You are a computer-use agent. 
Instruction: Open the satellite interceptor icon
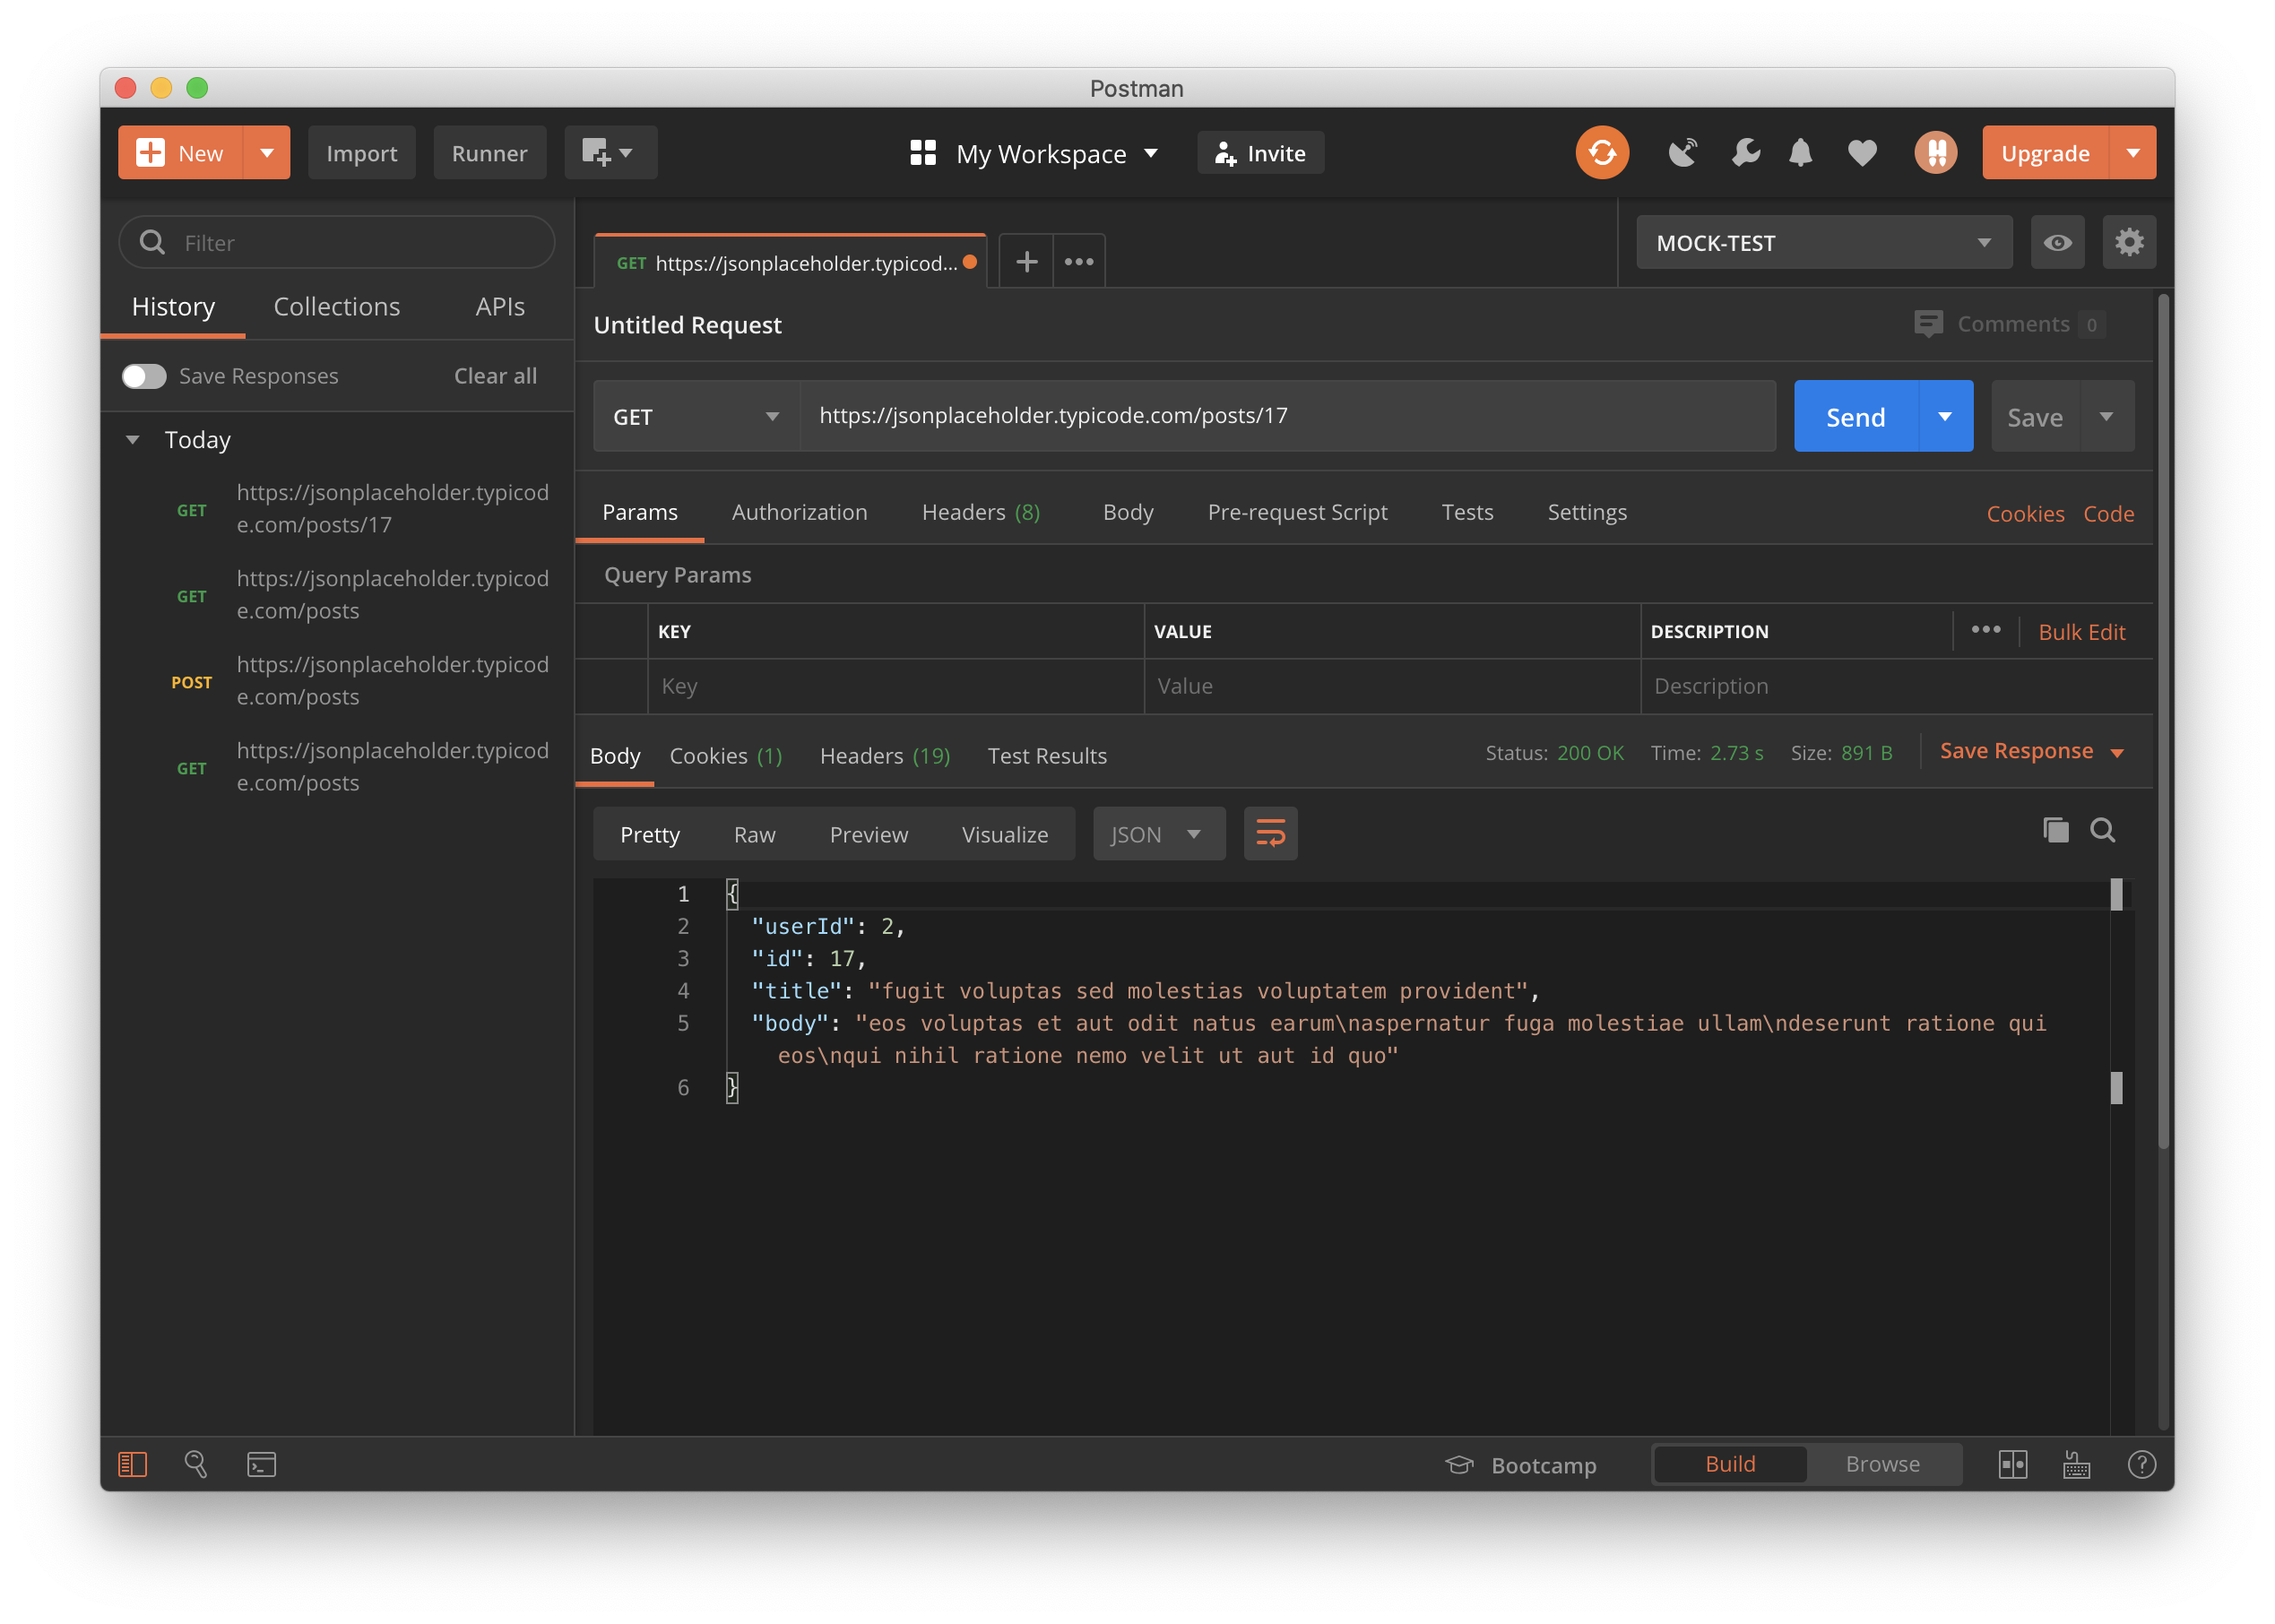1683,153
